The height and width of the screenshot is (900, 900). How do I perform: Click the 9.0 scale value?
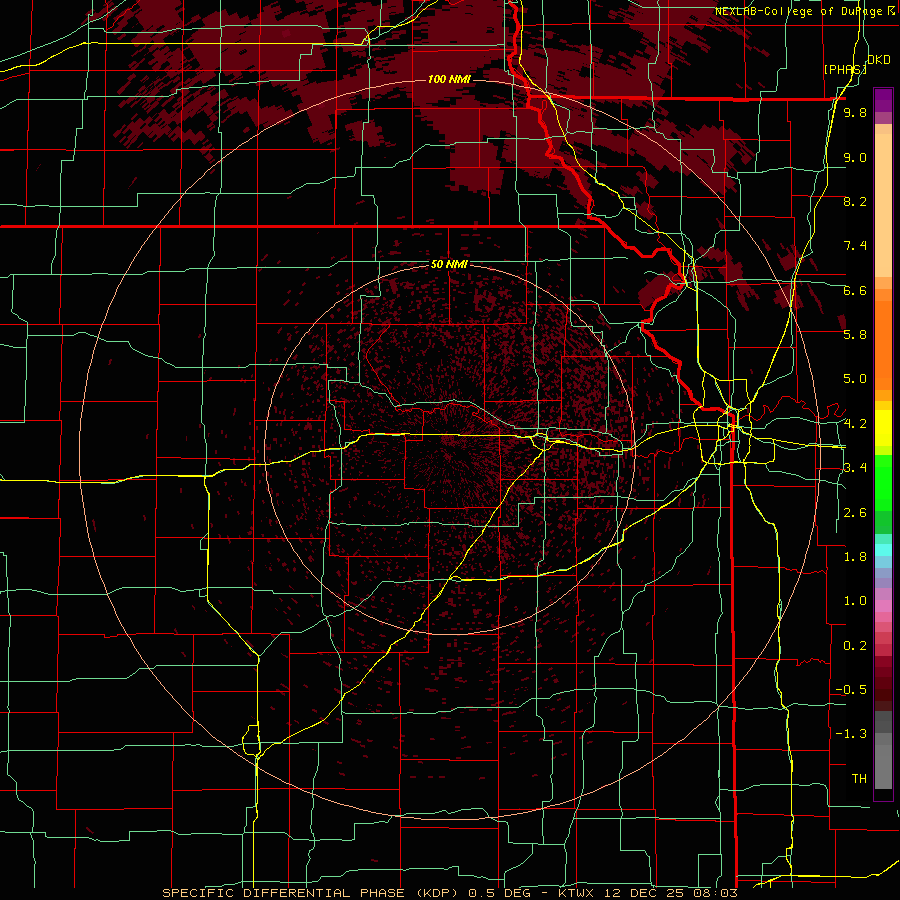[855, 157]
